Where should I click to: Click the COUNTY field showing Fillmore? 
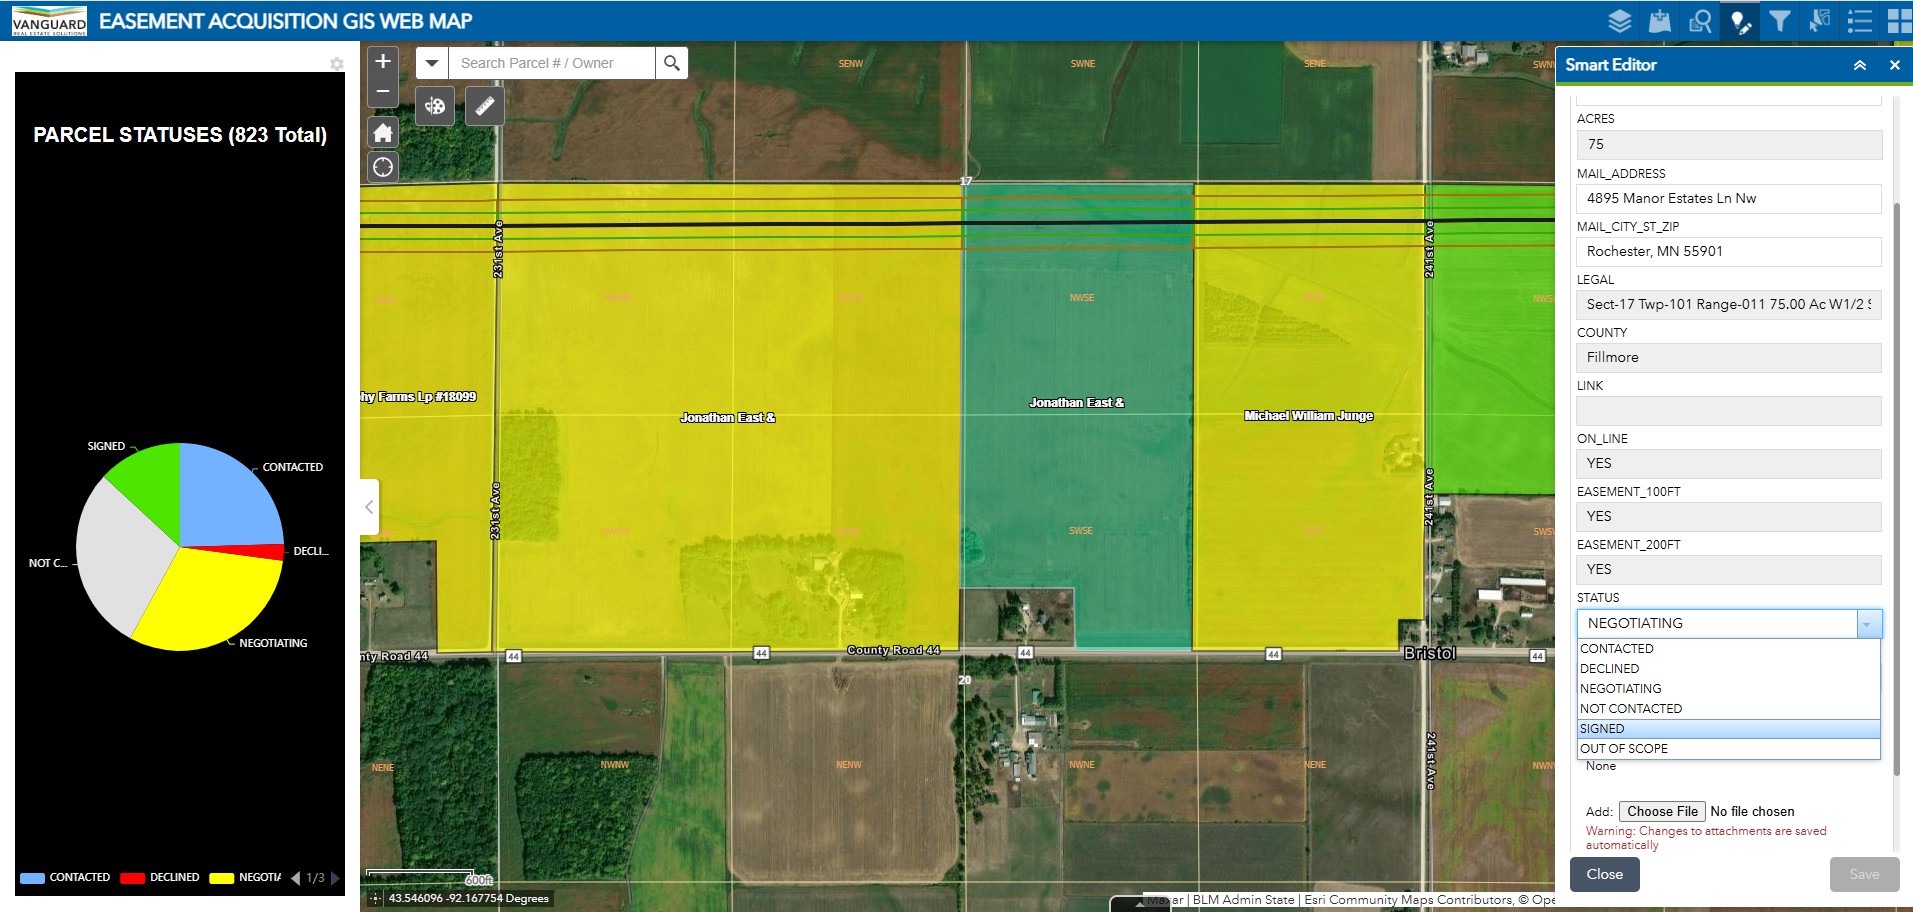tap(1729, 357)
